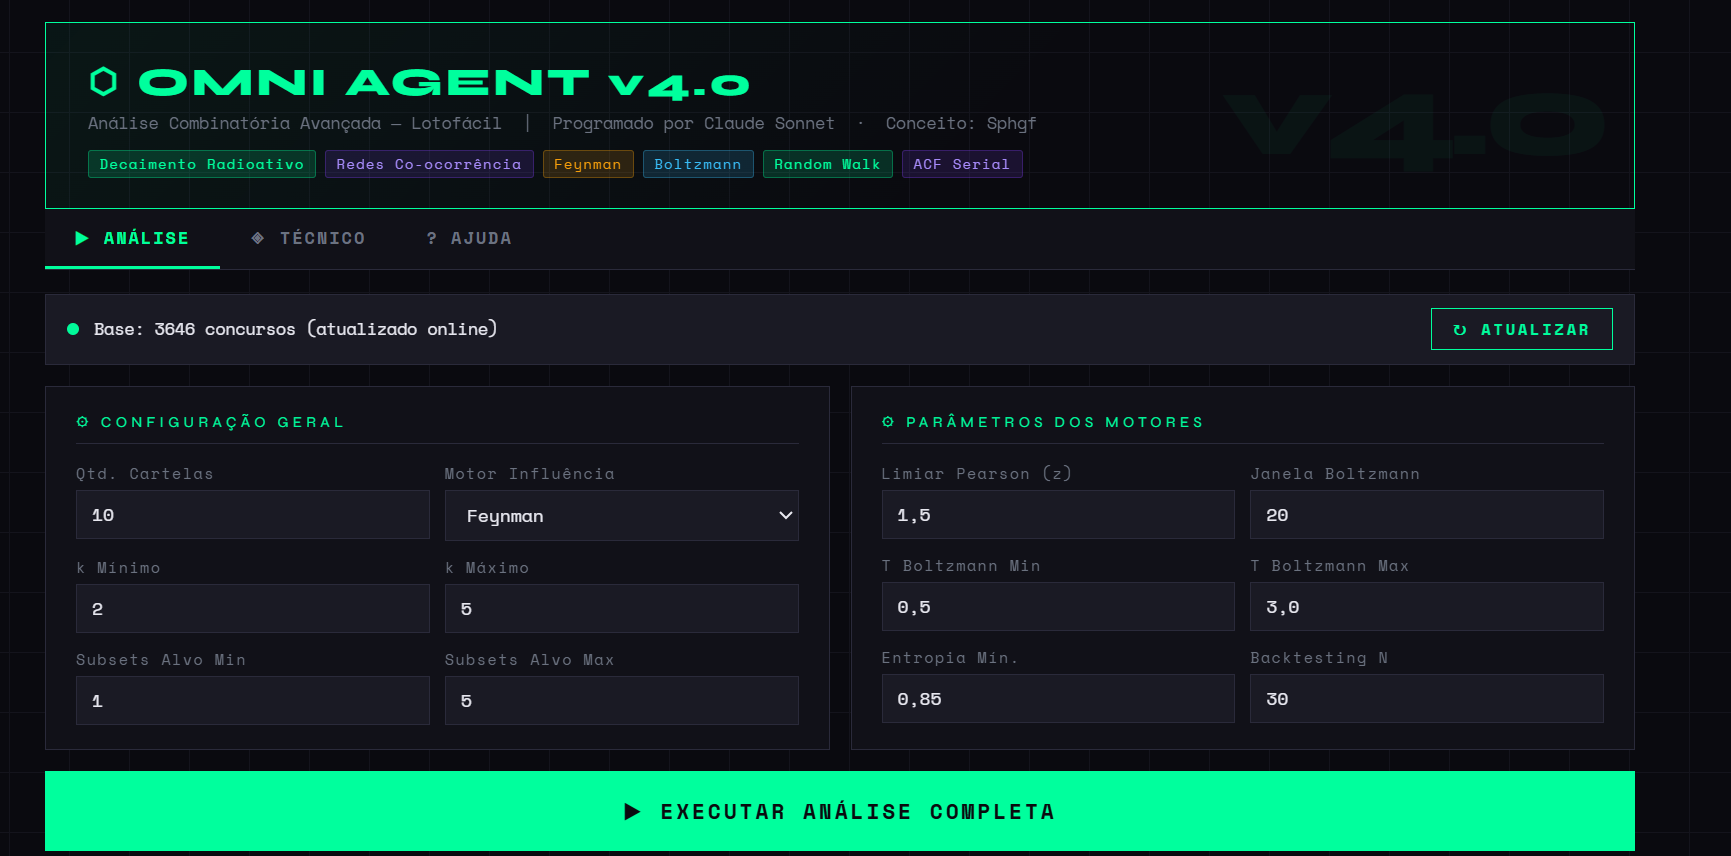Run Executar Análise Completa
This screenshot has height=856, width=1731.
(839, 811)
